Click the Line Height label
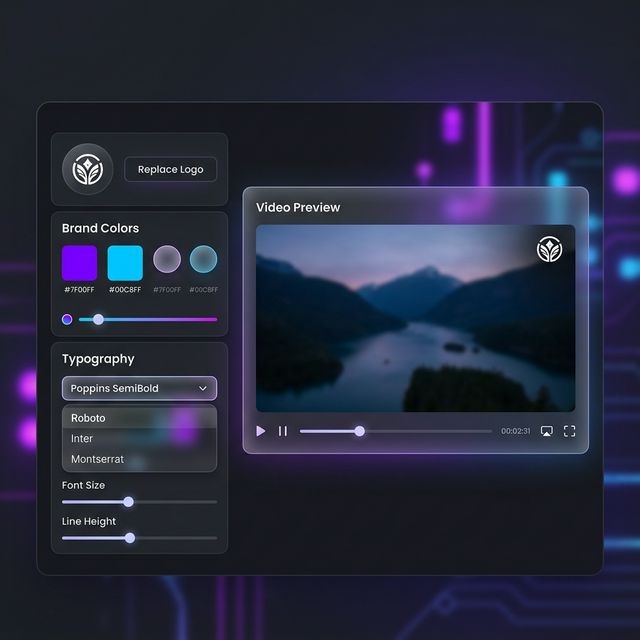Screen dimensions: 640x640 pos(89,522)
